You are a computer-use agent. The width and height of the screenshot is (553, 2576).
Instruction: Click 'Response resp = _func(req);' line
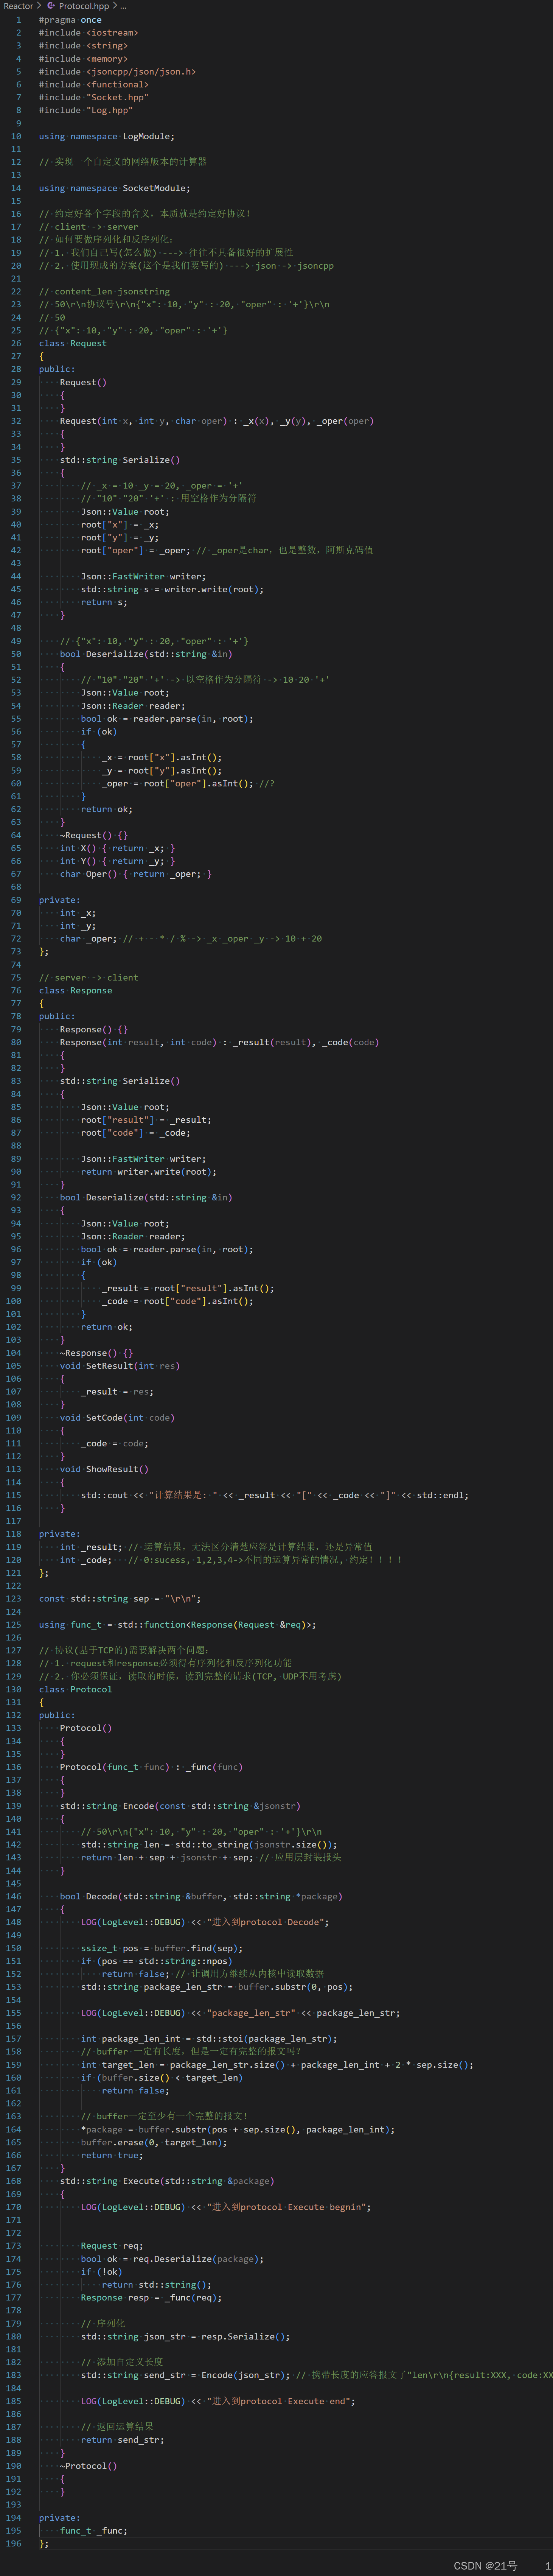151,2297
